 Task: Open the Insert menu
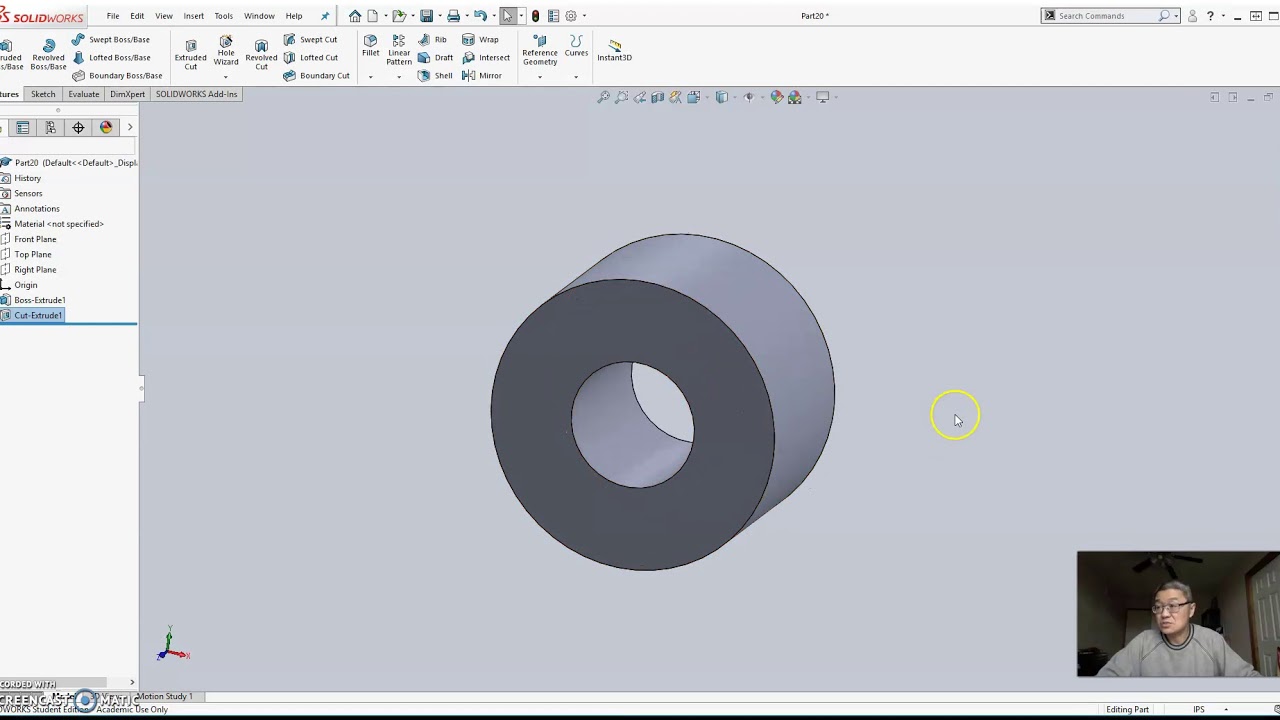pos(193,16)
